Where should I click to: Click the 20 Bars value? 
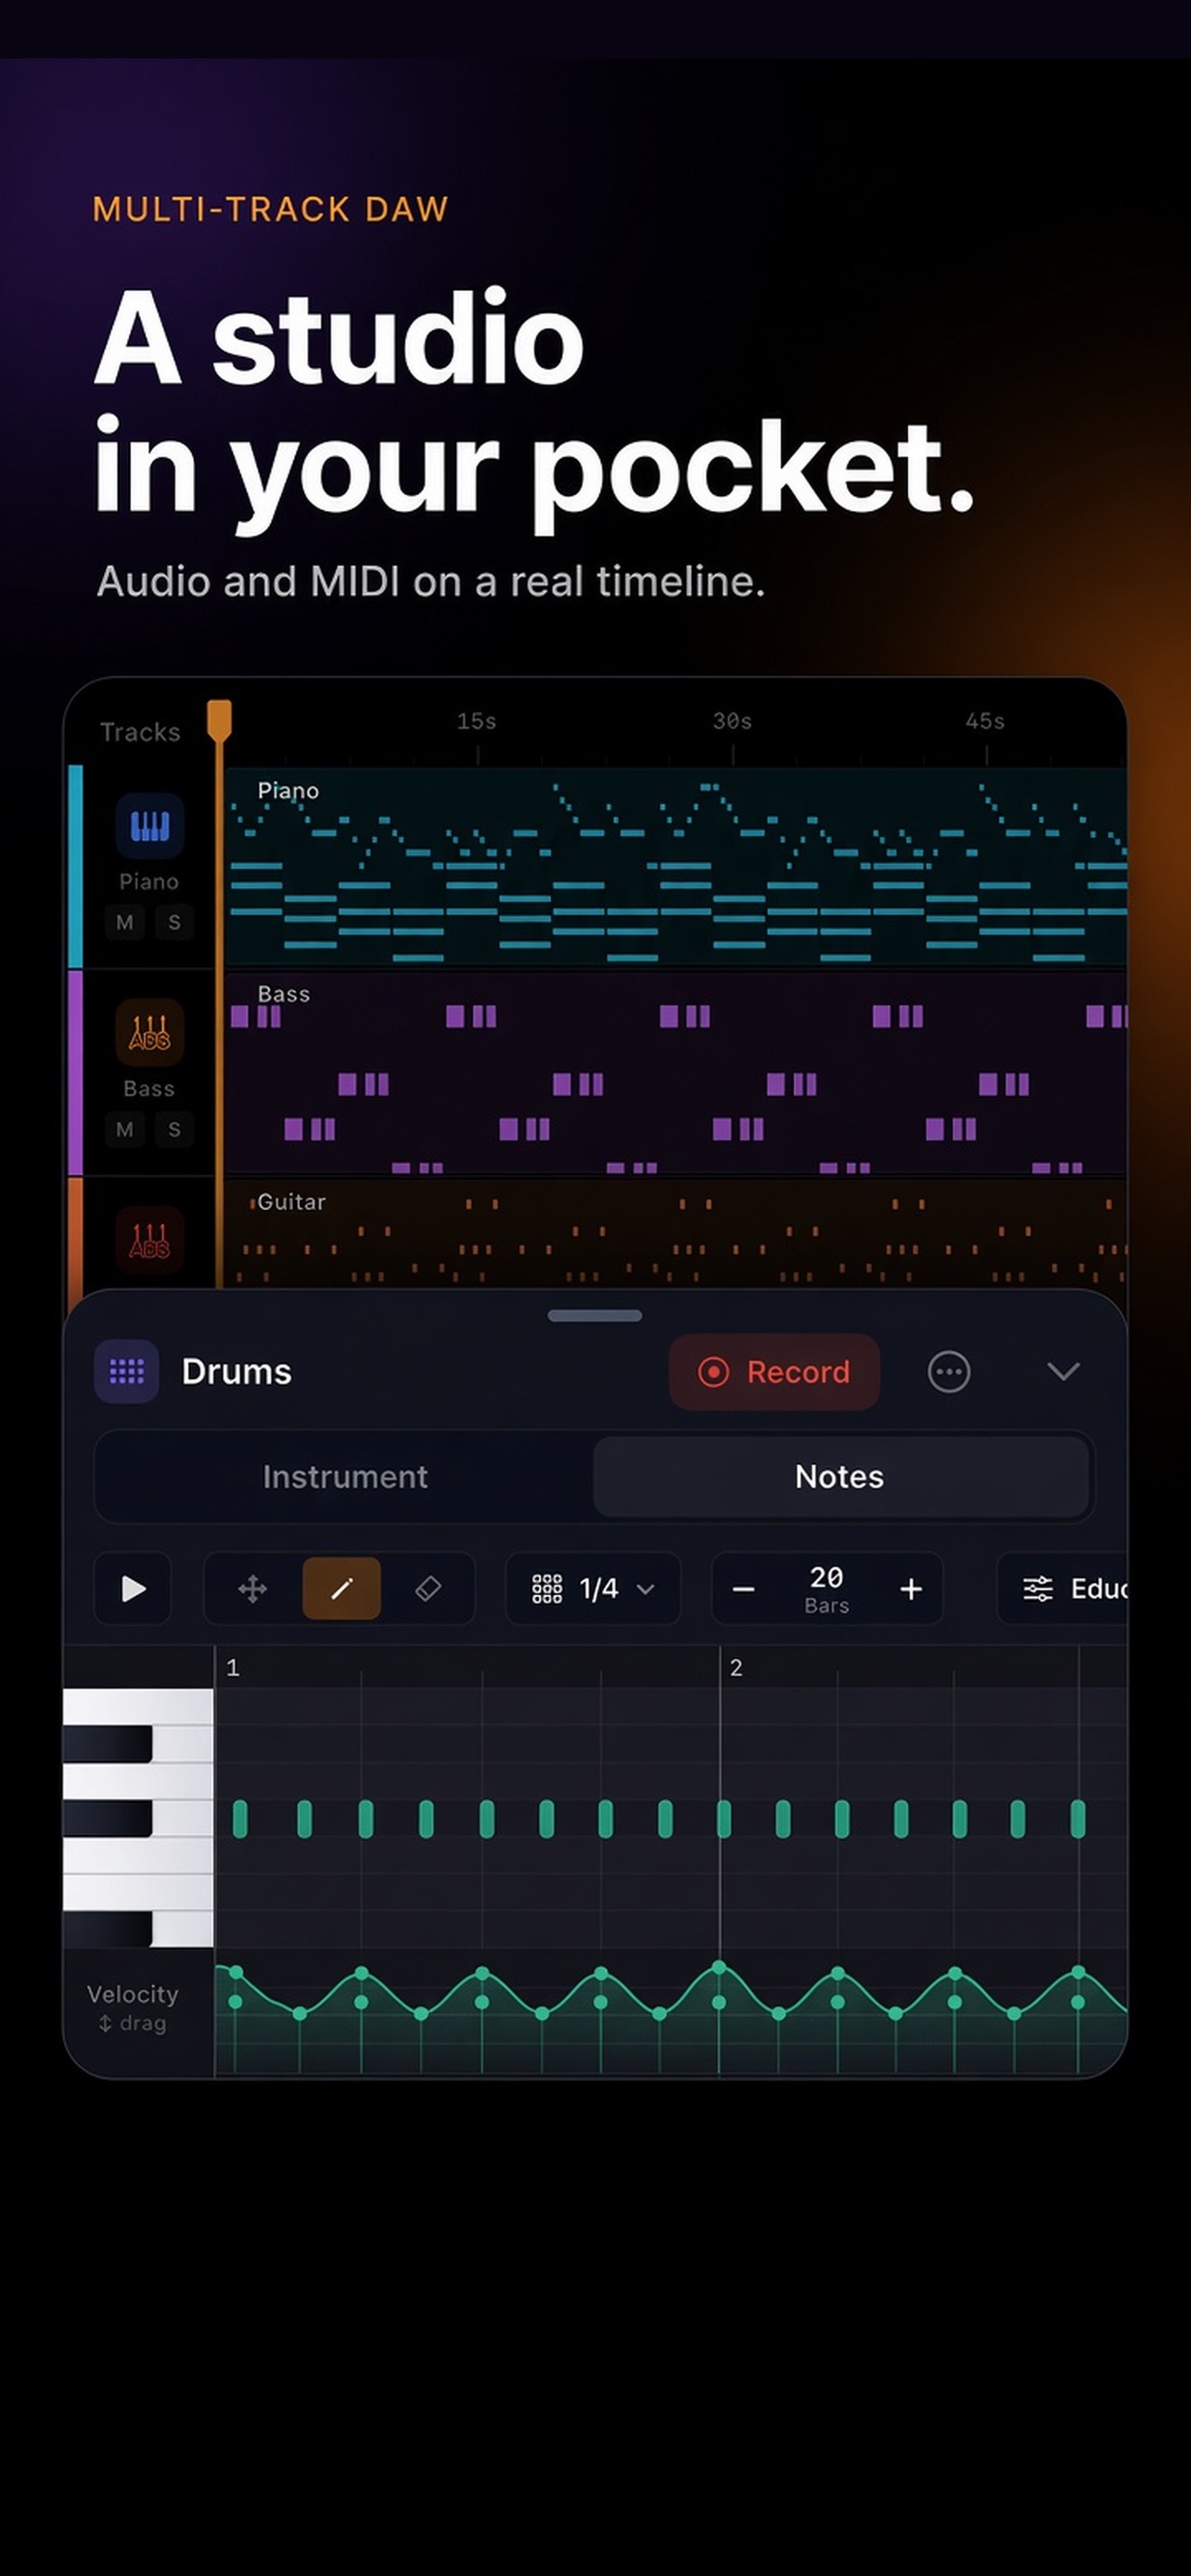point(826,1588)
